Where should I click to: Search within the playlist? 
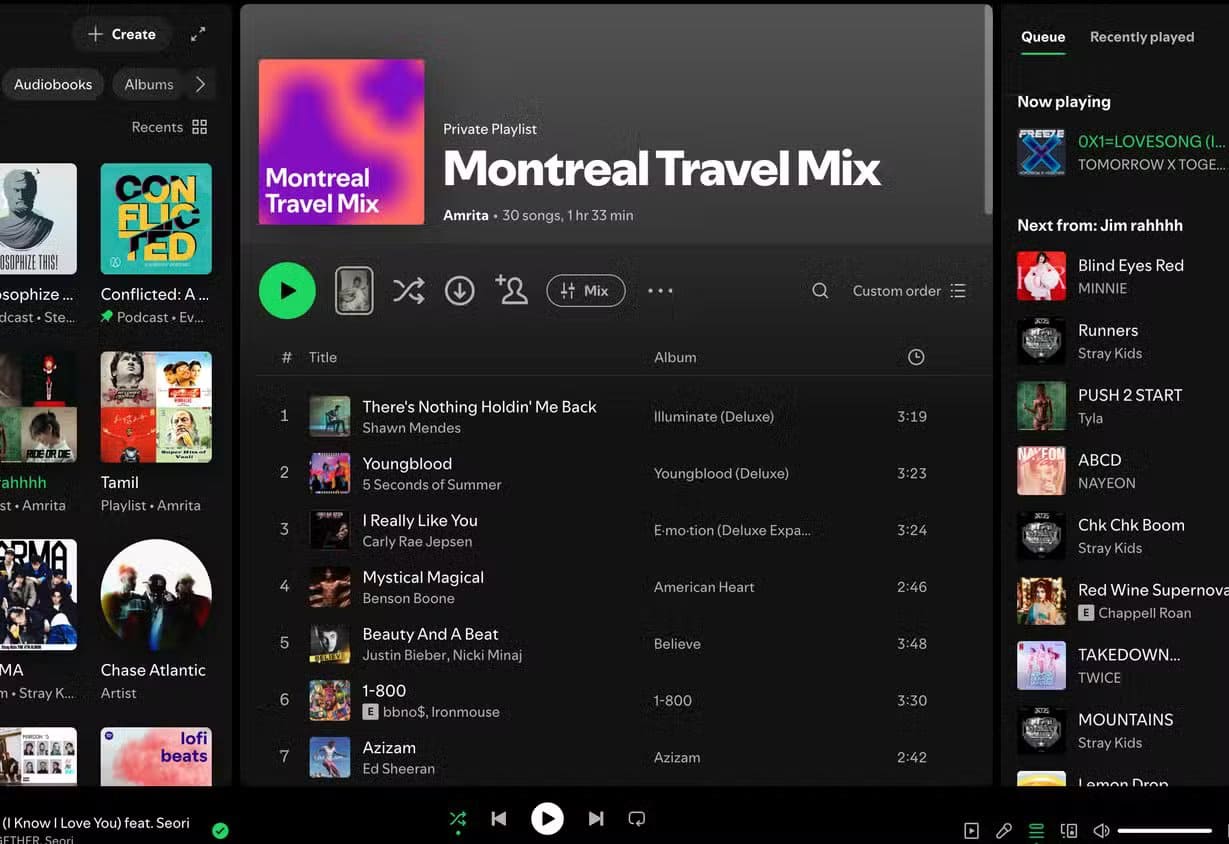pyautogui.click(x=820, y=291)
